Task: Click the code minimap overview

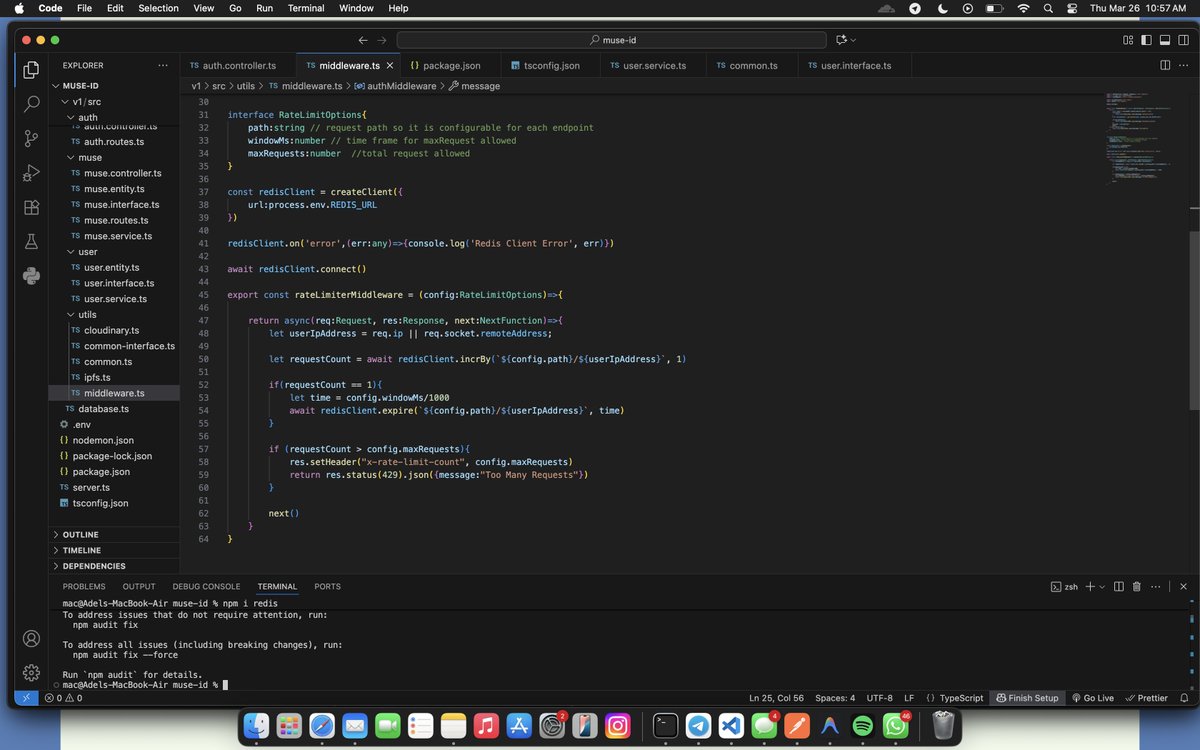Action: click(1140, 140)
